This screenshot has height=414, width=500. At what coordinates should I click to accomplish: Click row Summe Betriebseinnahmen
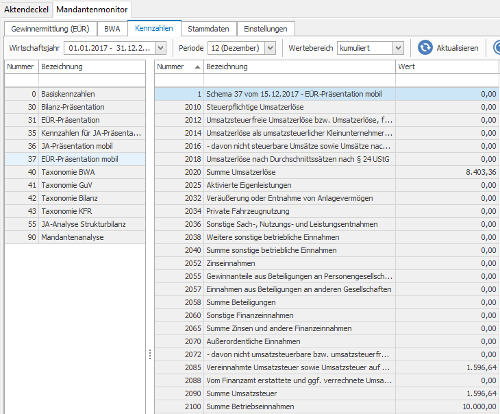click(327, 406)
